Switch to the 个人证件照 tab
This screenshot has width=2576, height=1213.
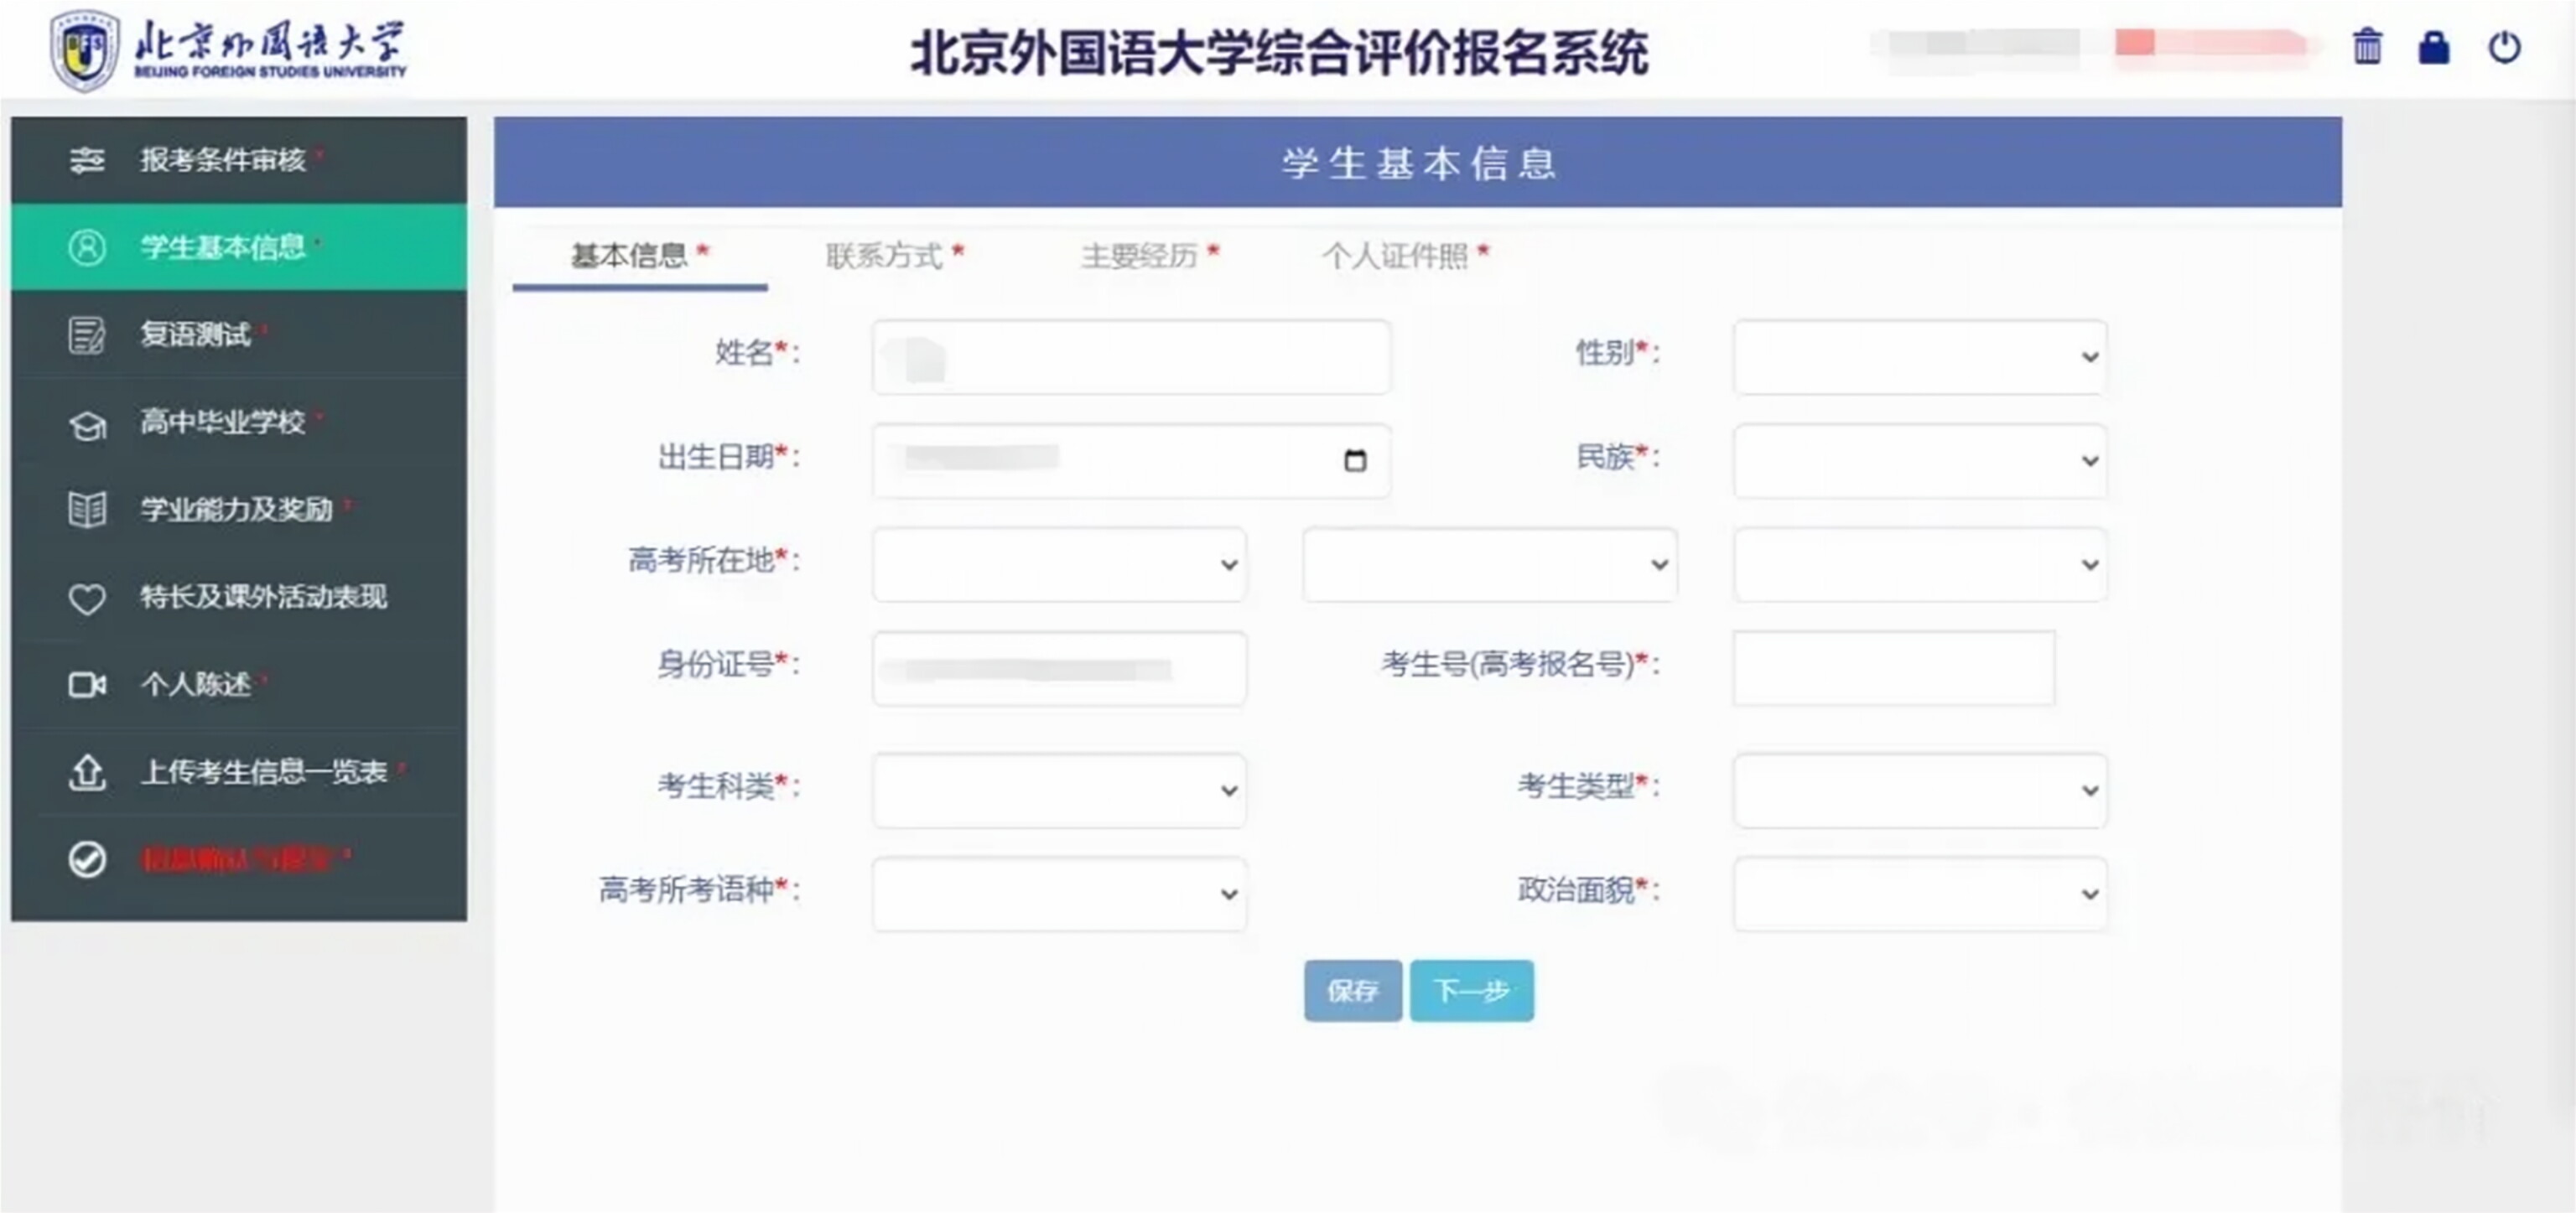[x=1406, y=256]
